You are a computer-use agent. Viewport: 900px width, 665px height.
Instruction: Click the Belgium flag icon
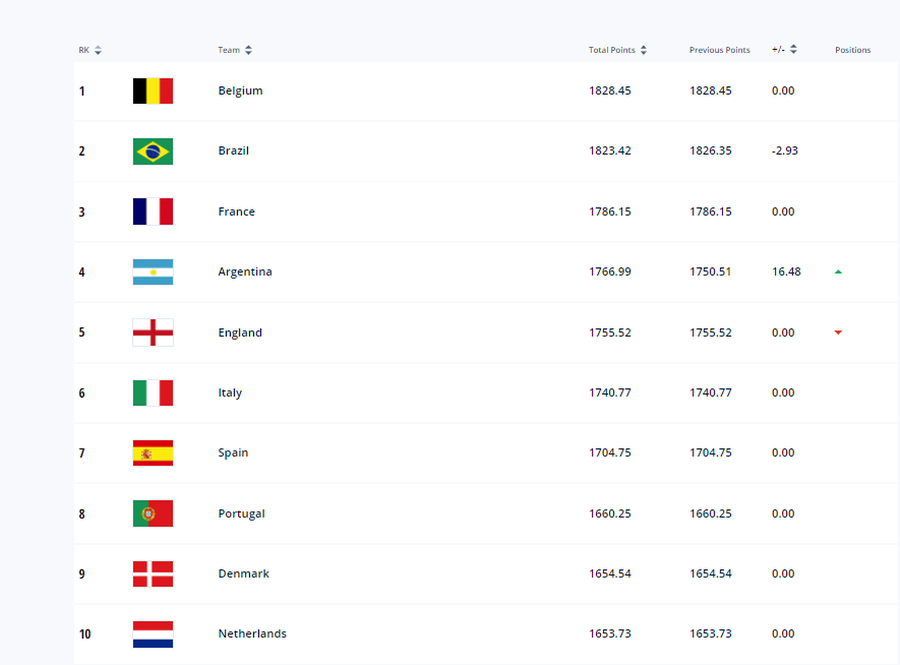tap(153, 91)
